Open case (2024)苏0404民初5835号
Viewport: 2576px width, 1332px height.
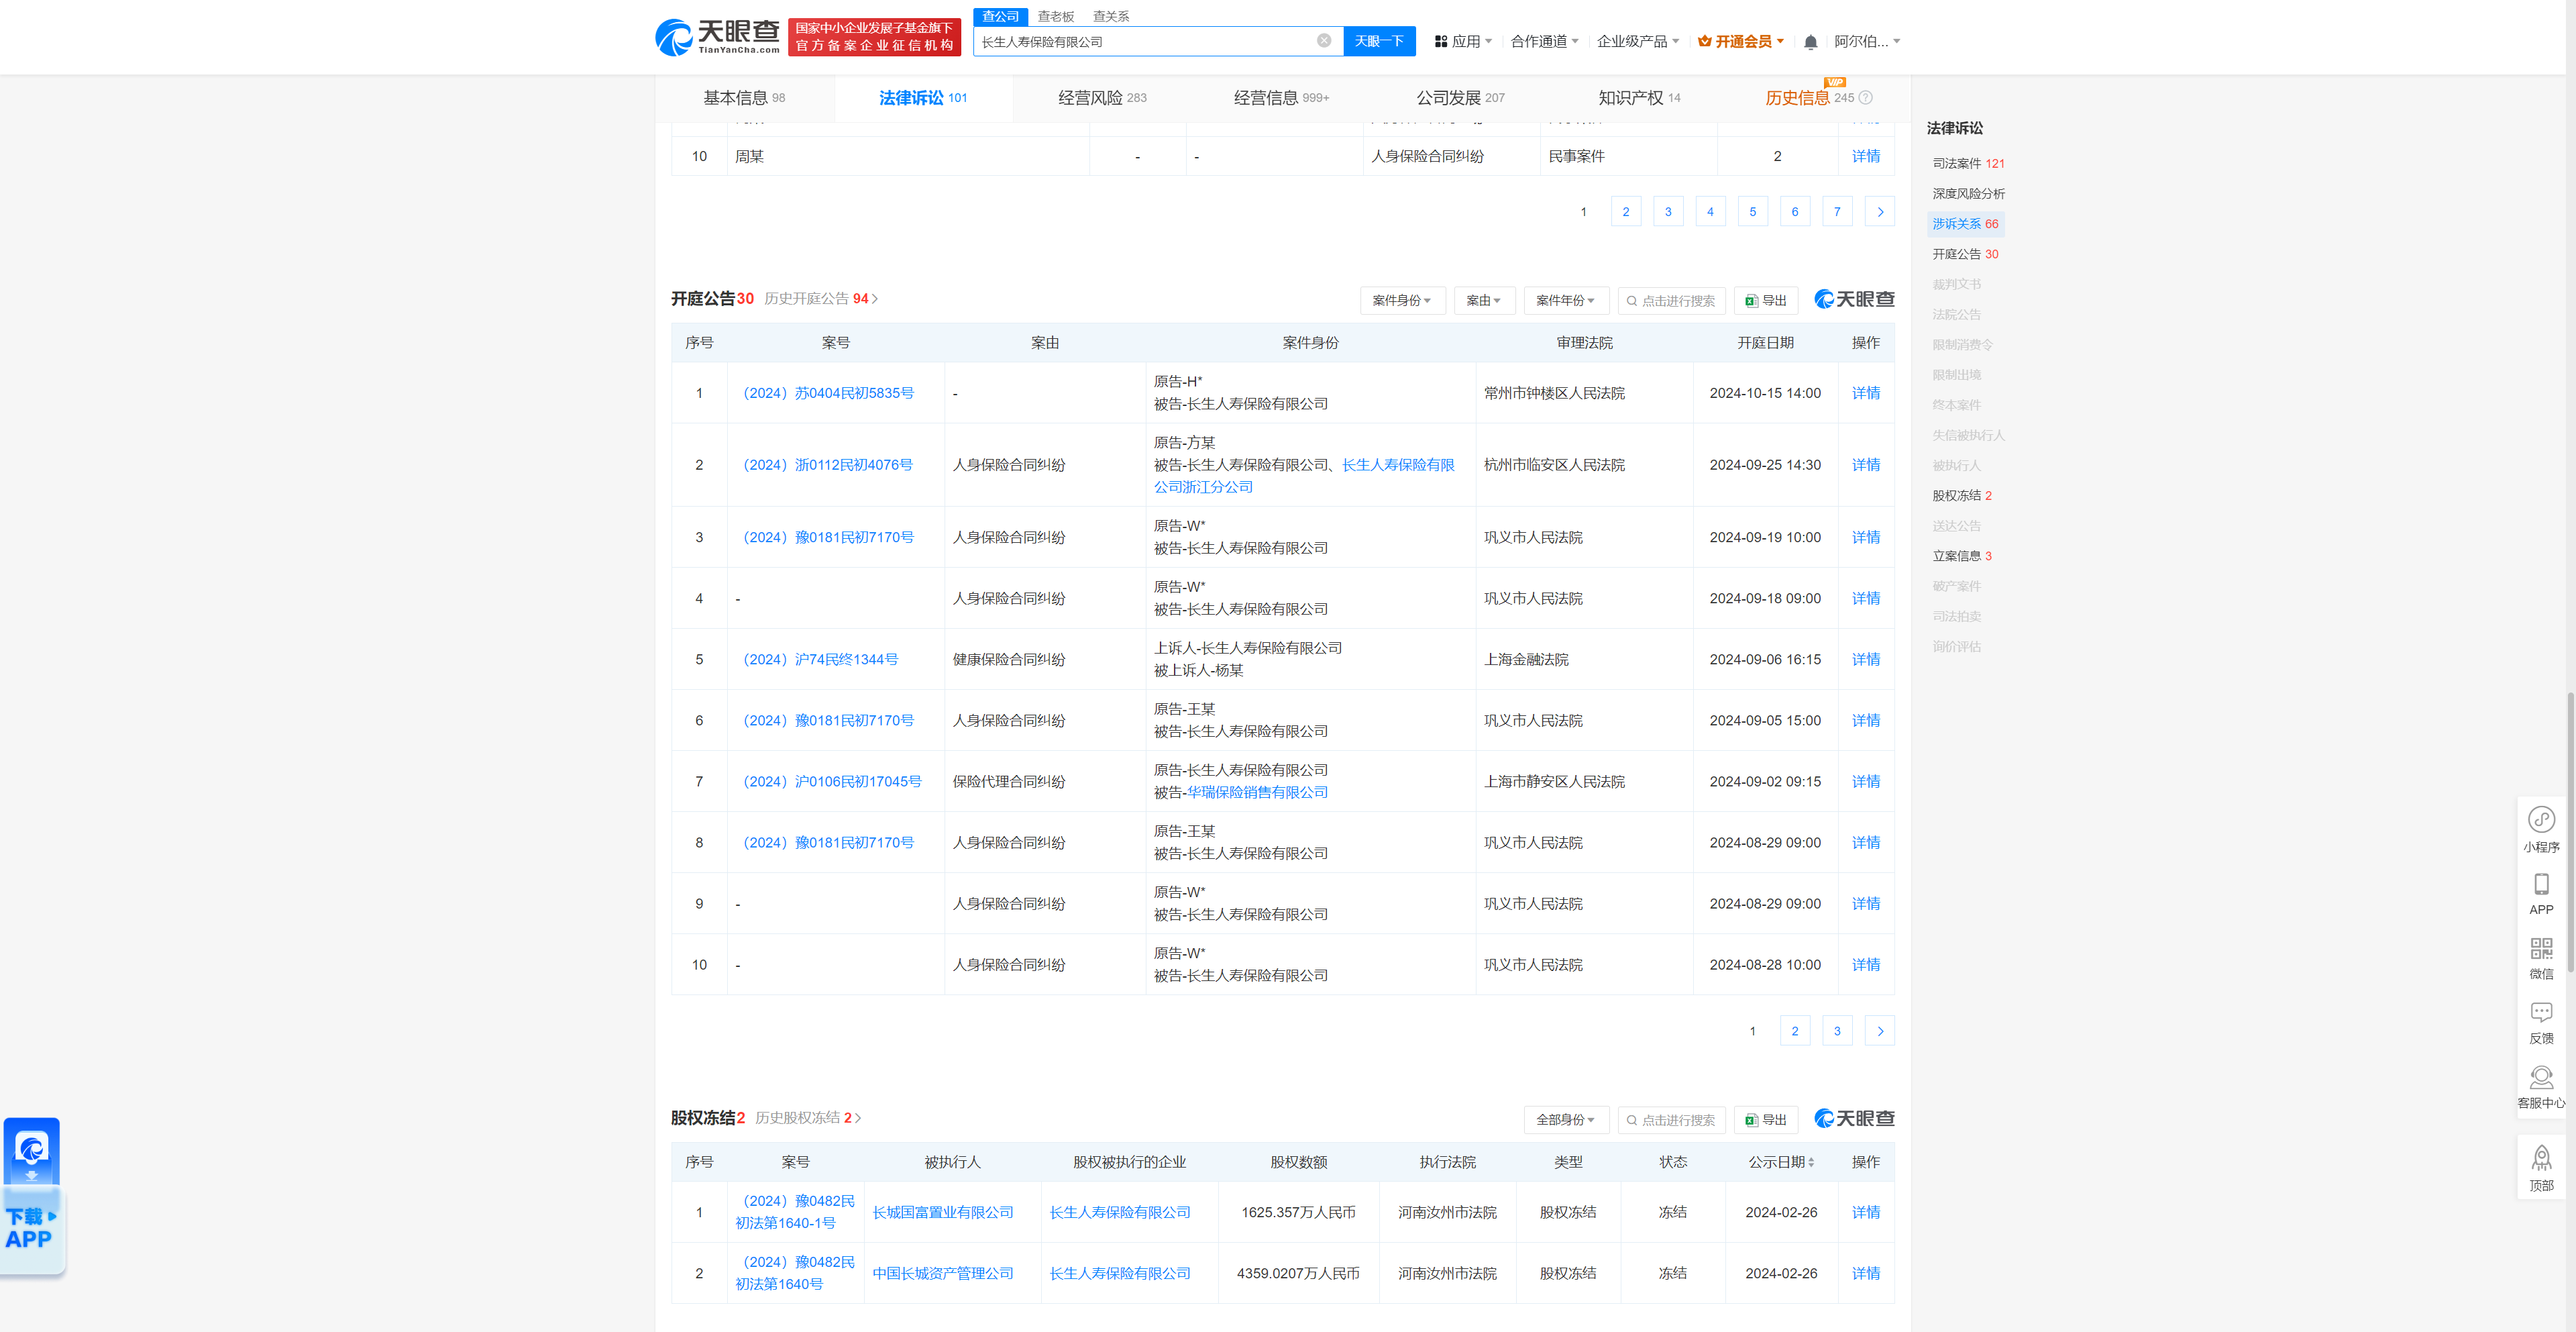[828, 393]
